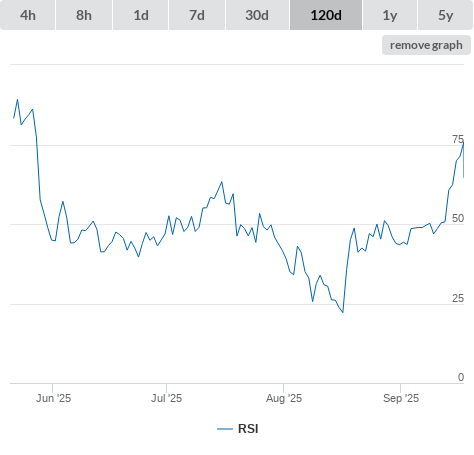Open the 5y time range

click(446, 15)
